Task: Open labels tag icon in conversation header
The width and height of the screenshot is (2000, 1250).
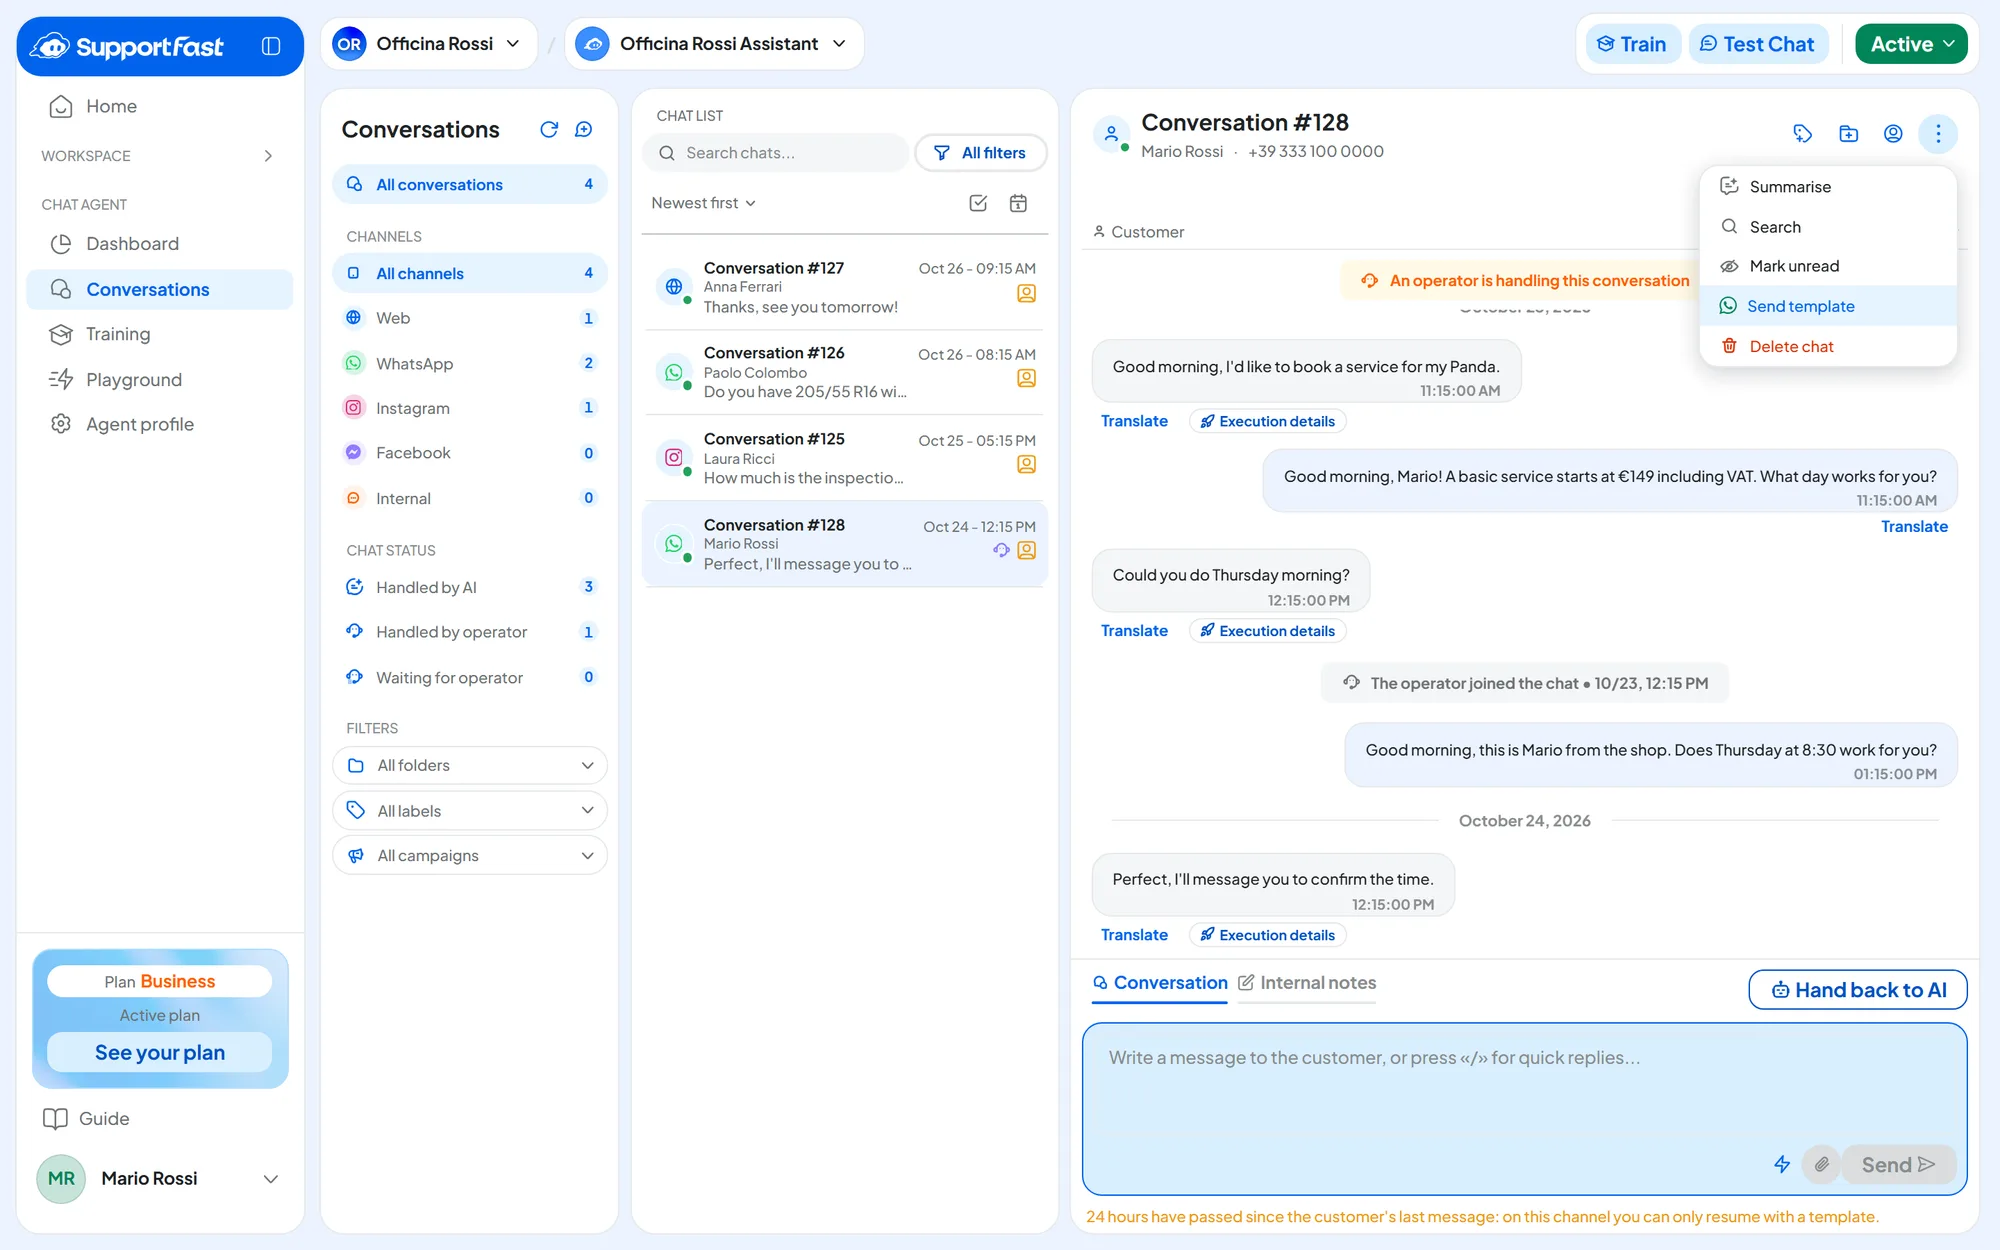Action: point(1803,133)
